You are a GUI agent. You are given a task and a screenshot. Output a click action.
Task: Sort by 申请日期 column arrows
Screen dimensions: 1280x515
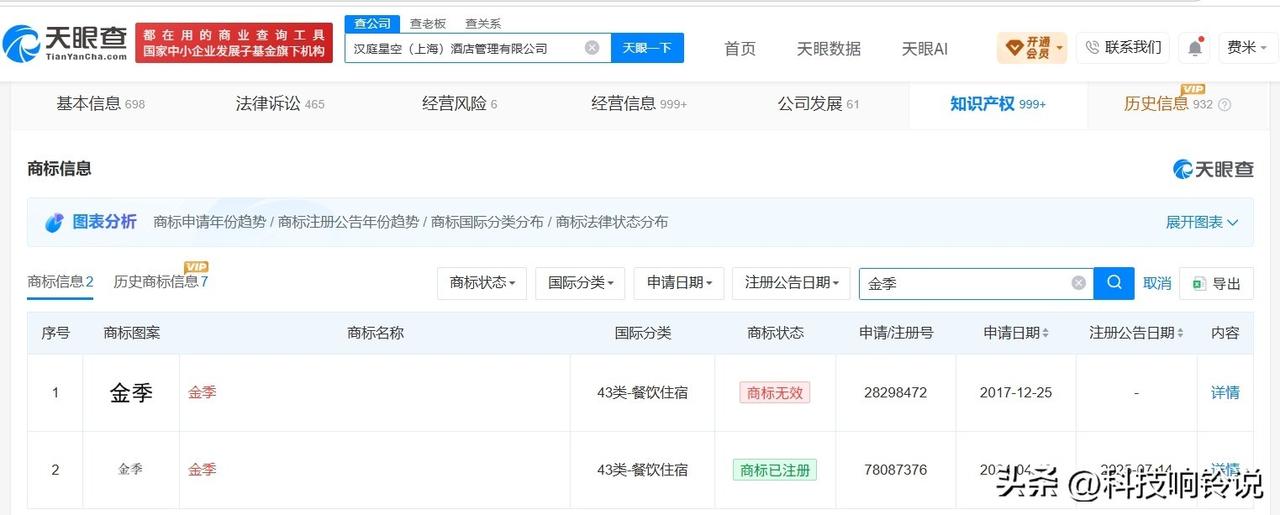click(1045, 333)
